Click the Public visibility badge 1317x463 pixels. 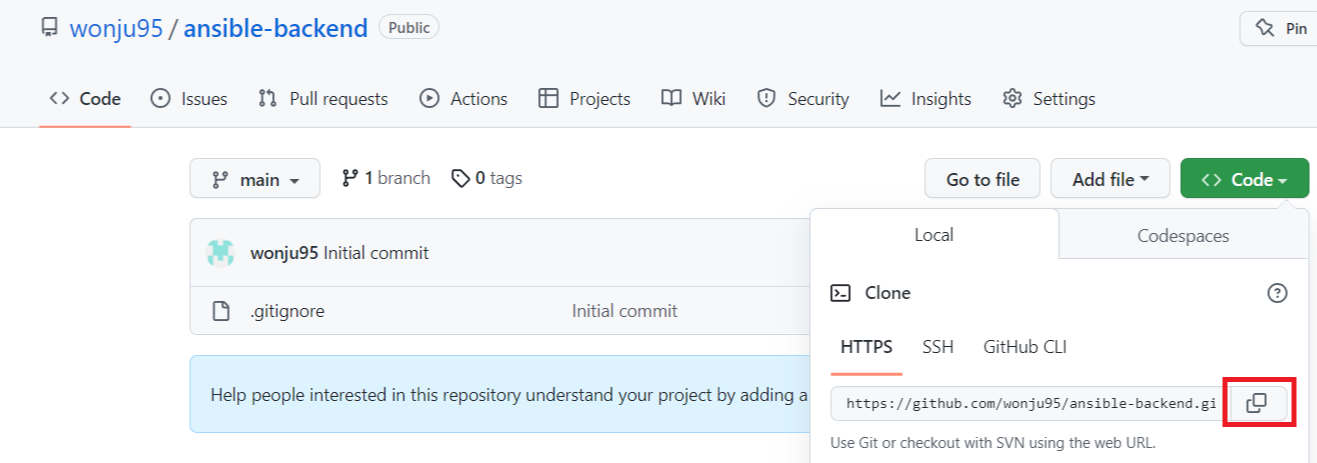409,28
